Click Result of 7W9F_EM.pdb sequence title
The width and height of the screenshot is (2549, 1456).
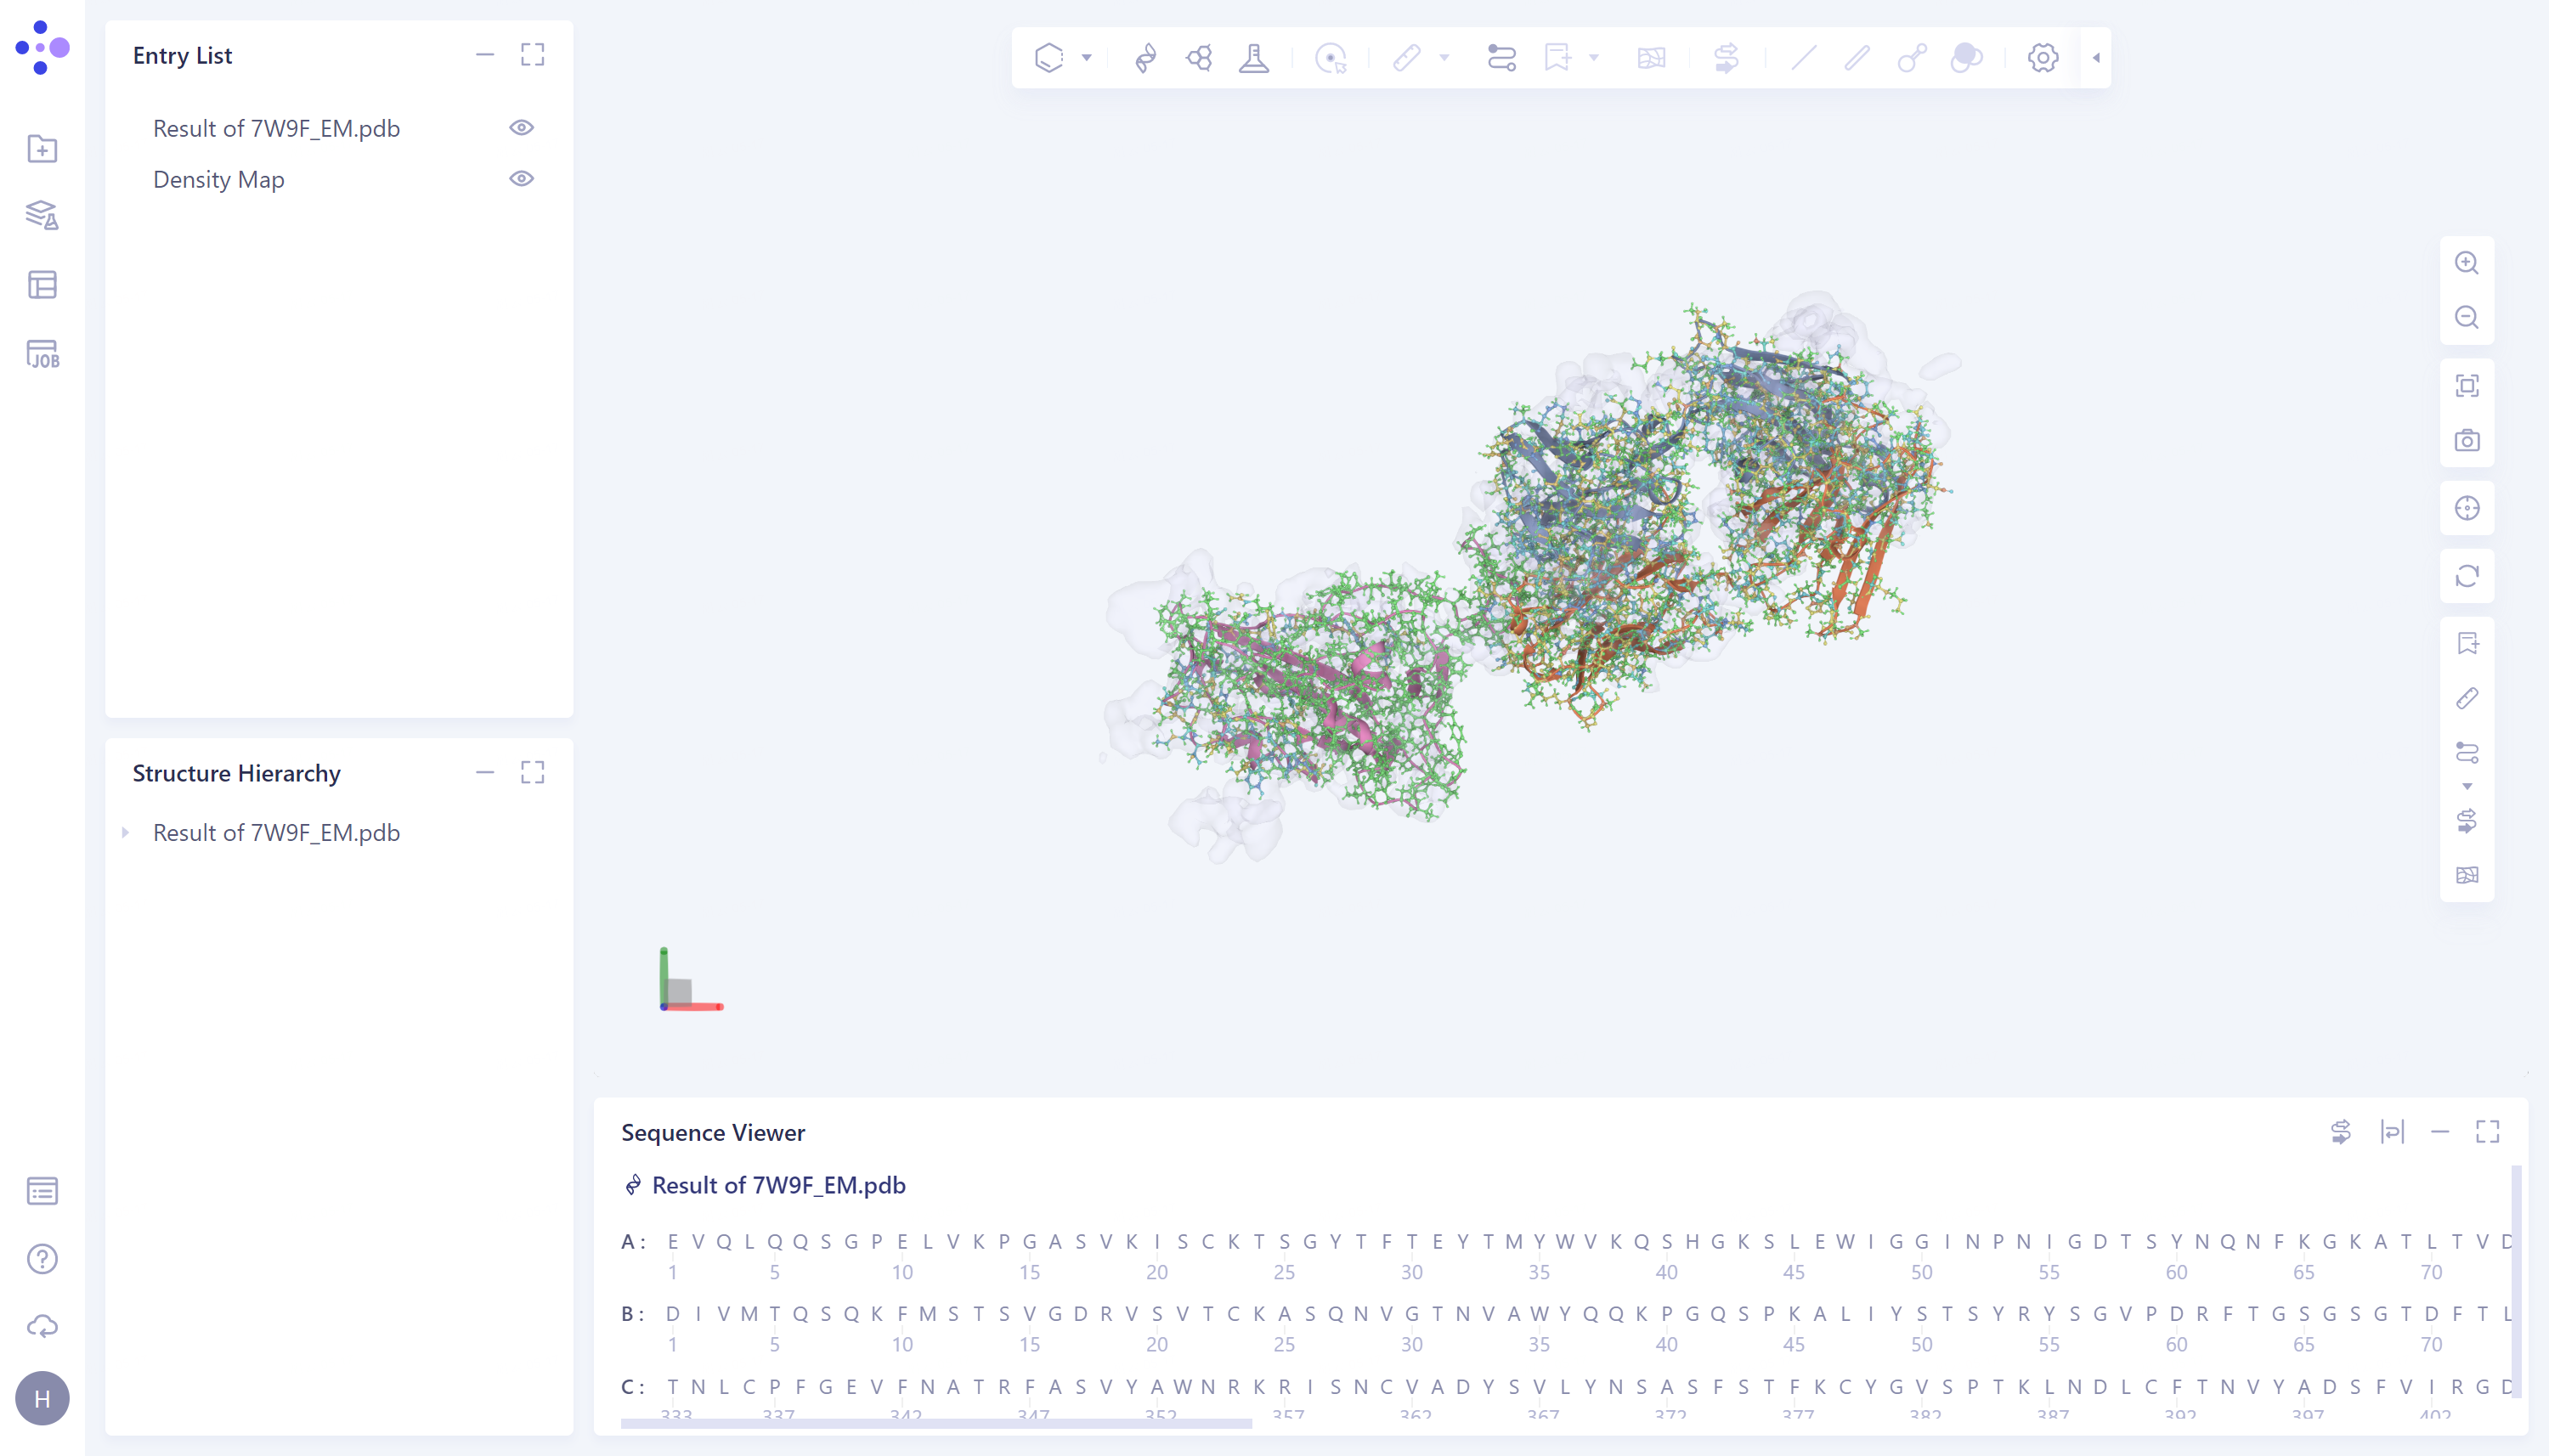point(778,1185)
